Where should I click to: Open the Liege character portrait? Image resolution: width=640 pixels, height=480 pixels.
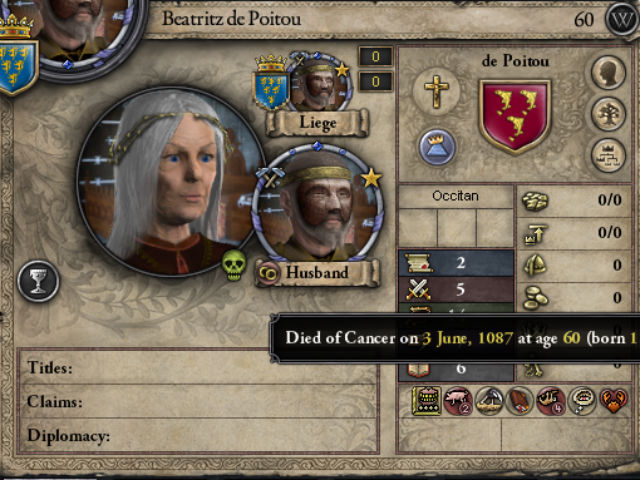[x=319, y=83]
